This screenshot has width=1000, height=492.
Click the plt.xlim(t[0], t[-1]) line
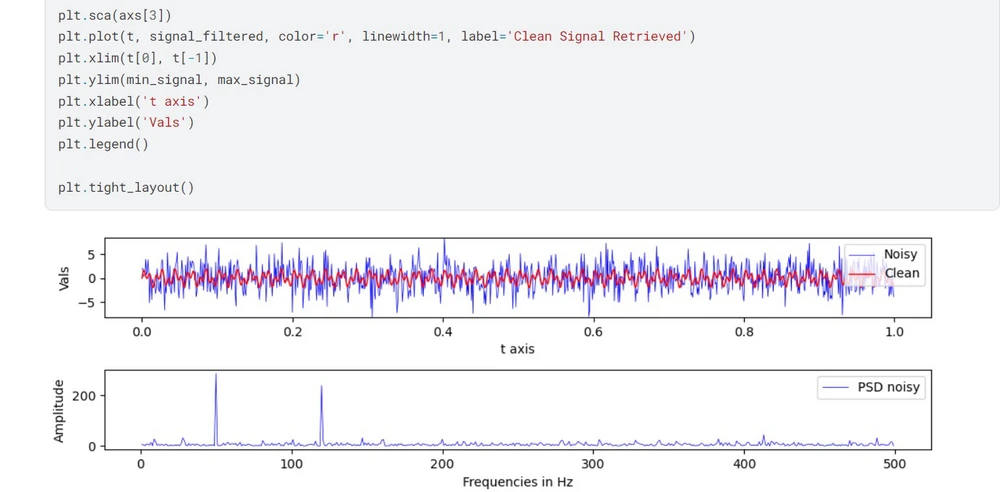tap(137, 58)
